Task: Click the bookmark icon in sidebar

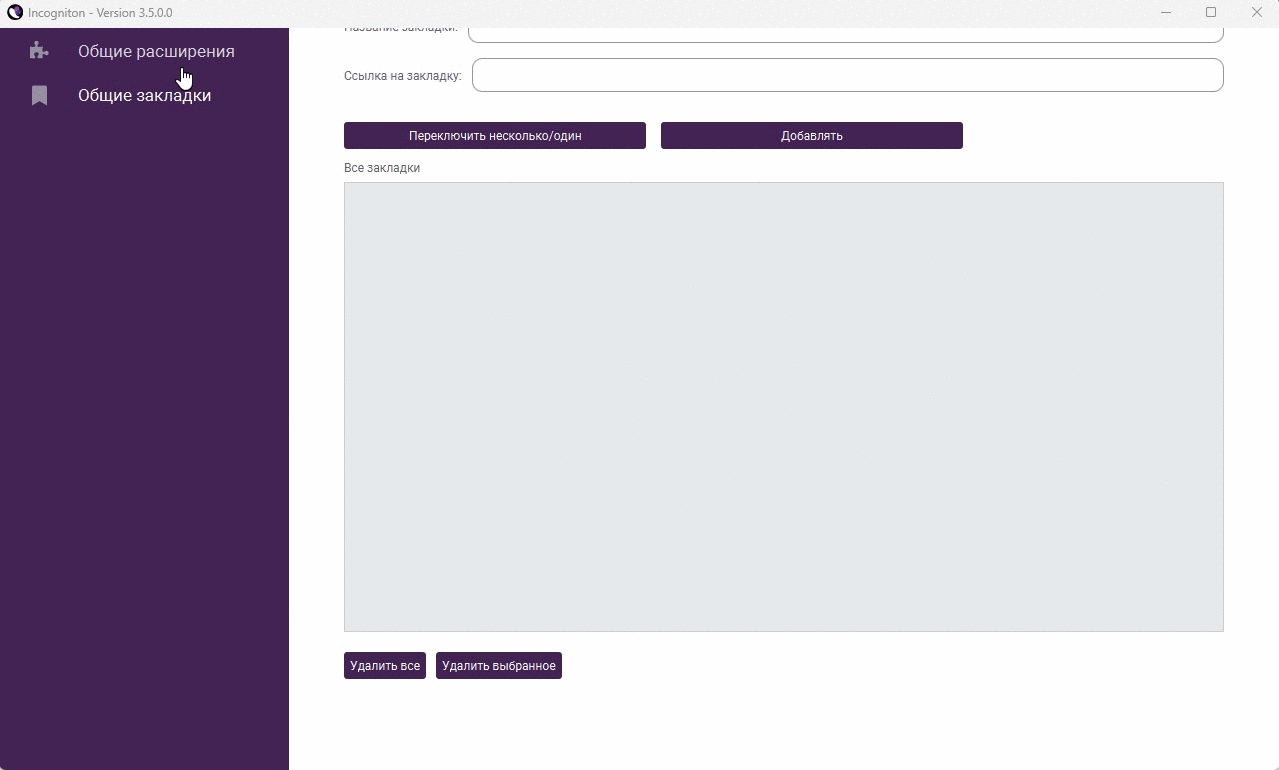Action: tap(39, 96)
